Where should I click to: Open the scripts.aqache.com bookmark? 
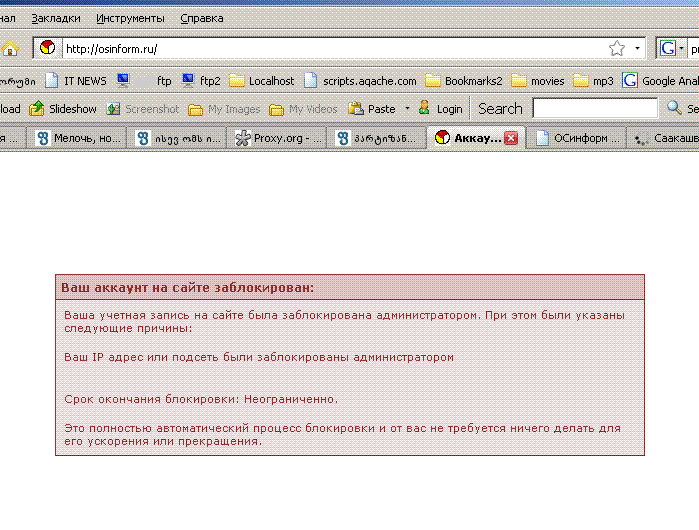pos(360,81)
